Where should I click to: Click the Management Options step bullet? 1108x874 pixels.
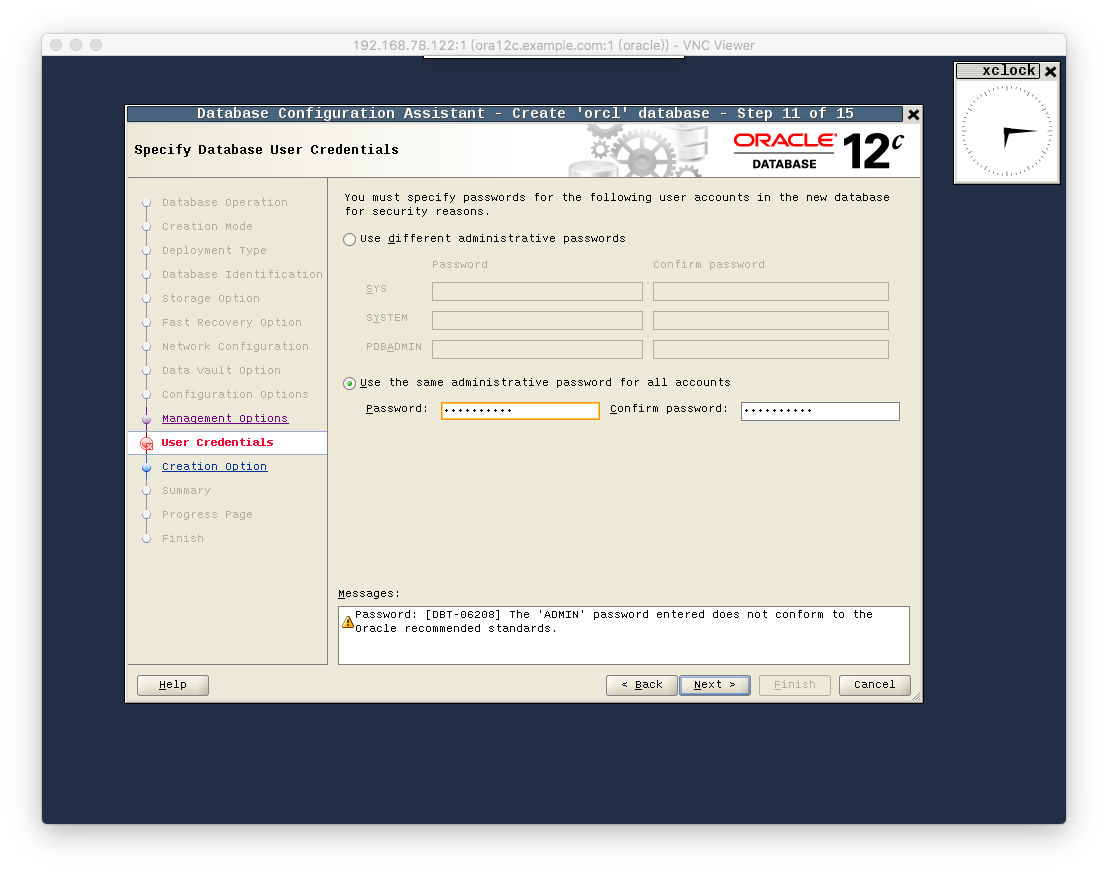tap(147, 419)
